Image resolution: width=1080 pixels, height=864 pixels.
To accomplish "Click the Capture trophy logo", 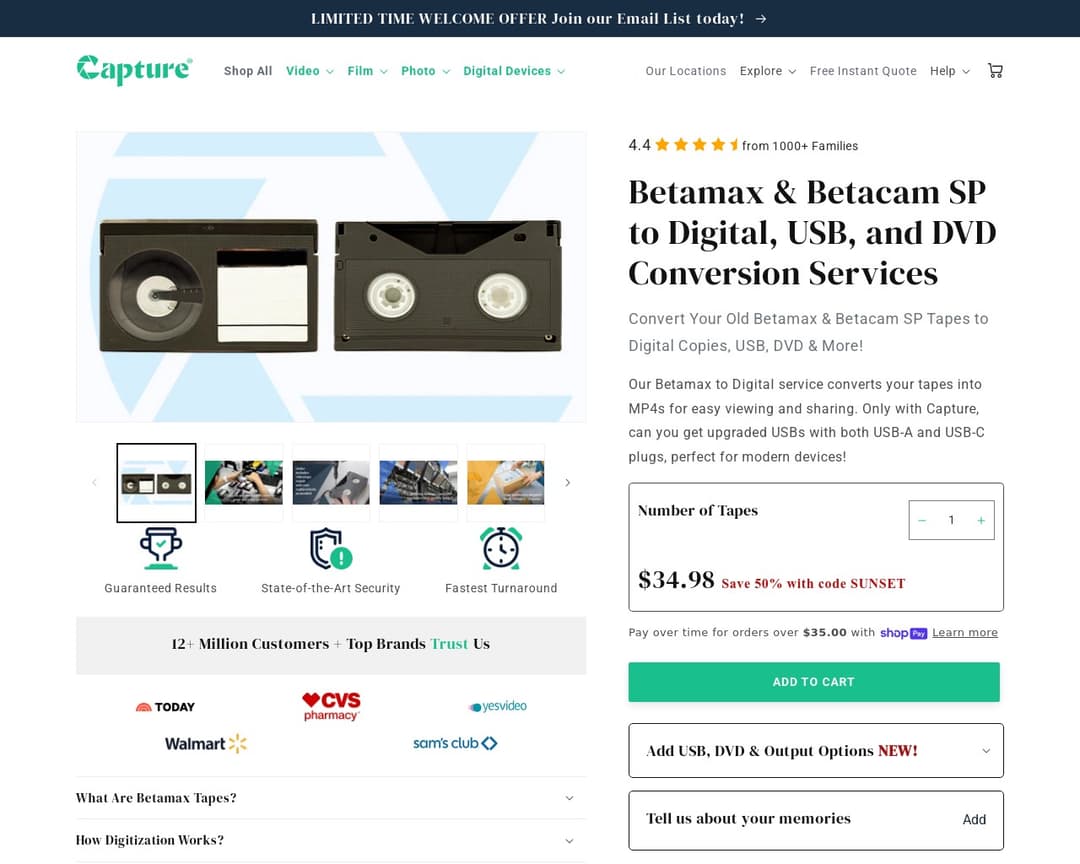I will (134, 70).
